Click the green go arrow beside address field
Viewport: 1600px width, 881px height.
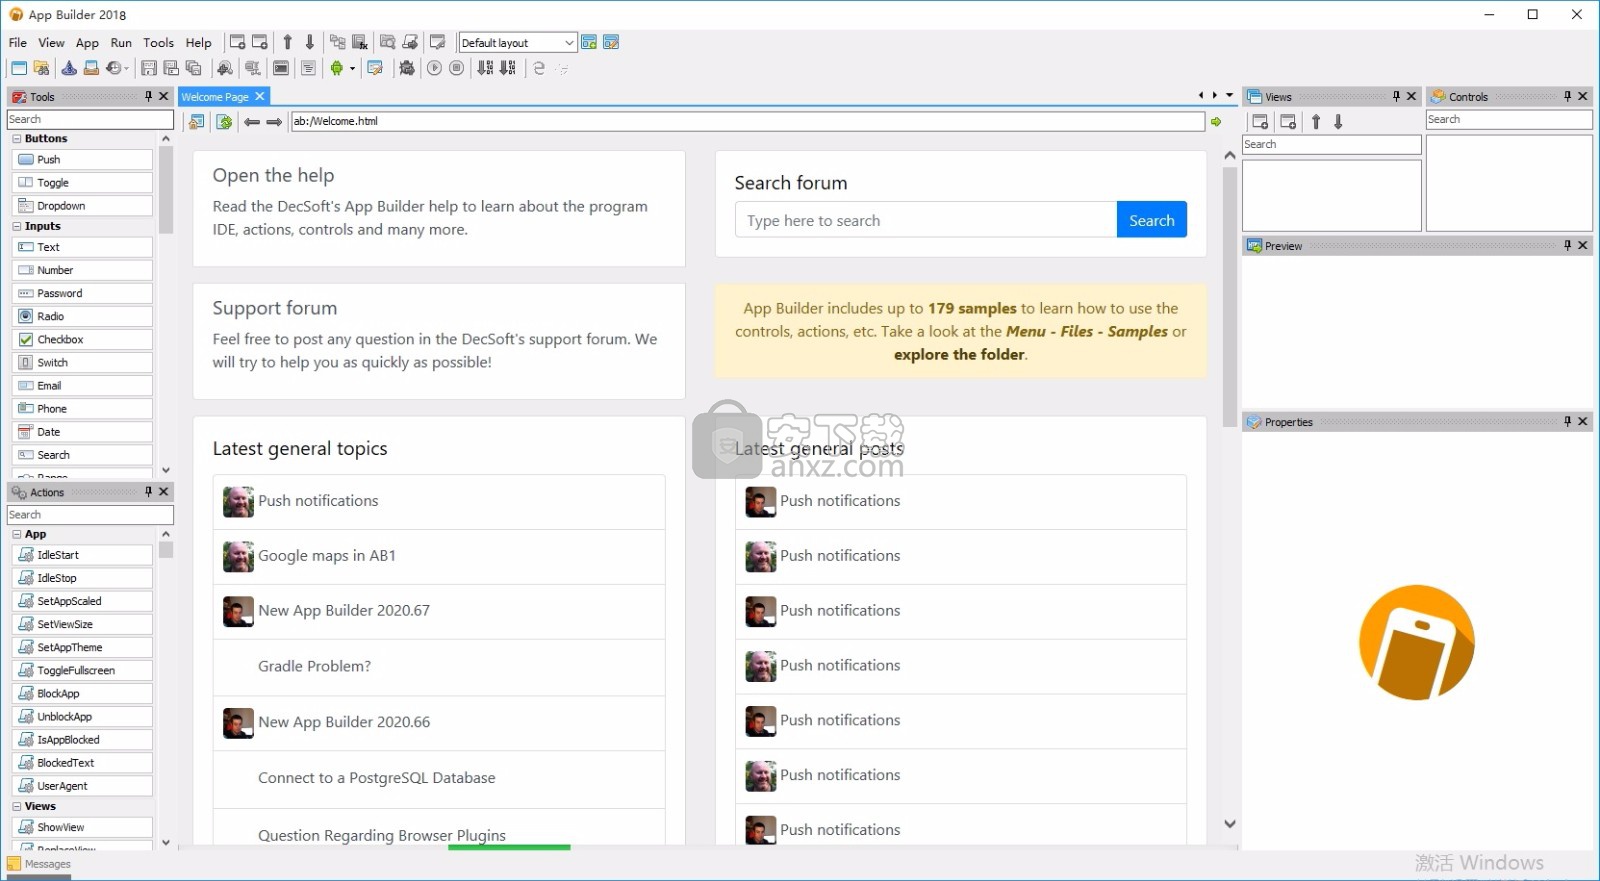tap(1216, 122)
